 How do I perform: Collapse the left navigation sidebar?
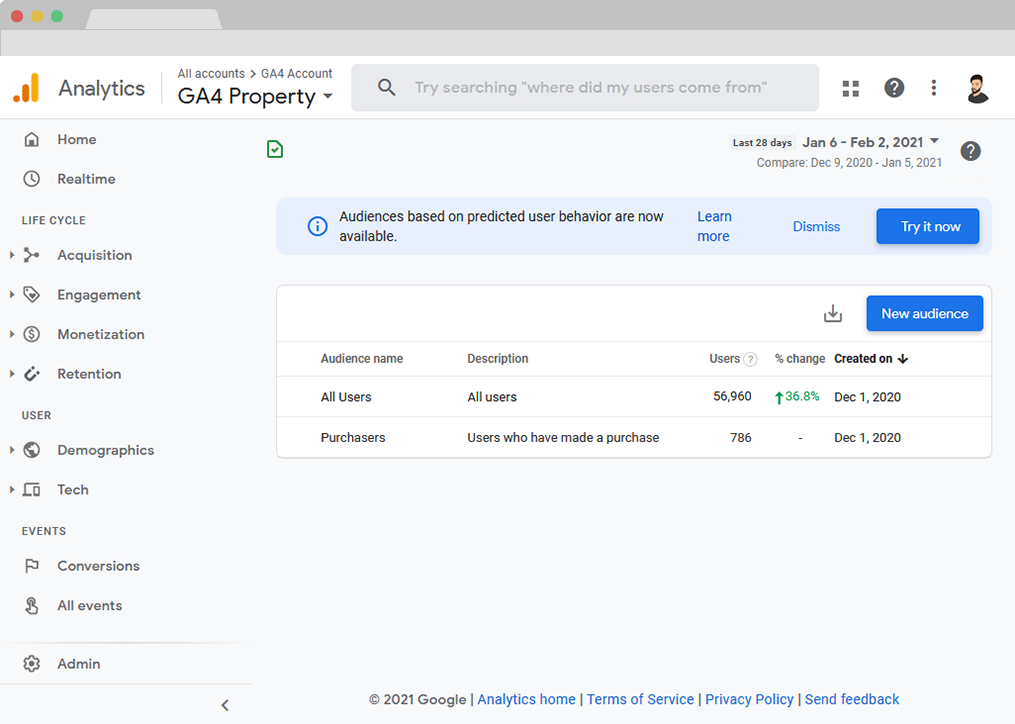pyautogui.click(x=225, y=705)
